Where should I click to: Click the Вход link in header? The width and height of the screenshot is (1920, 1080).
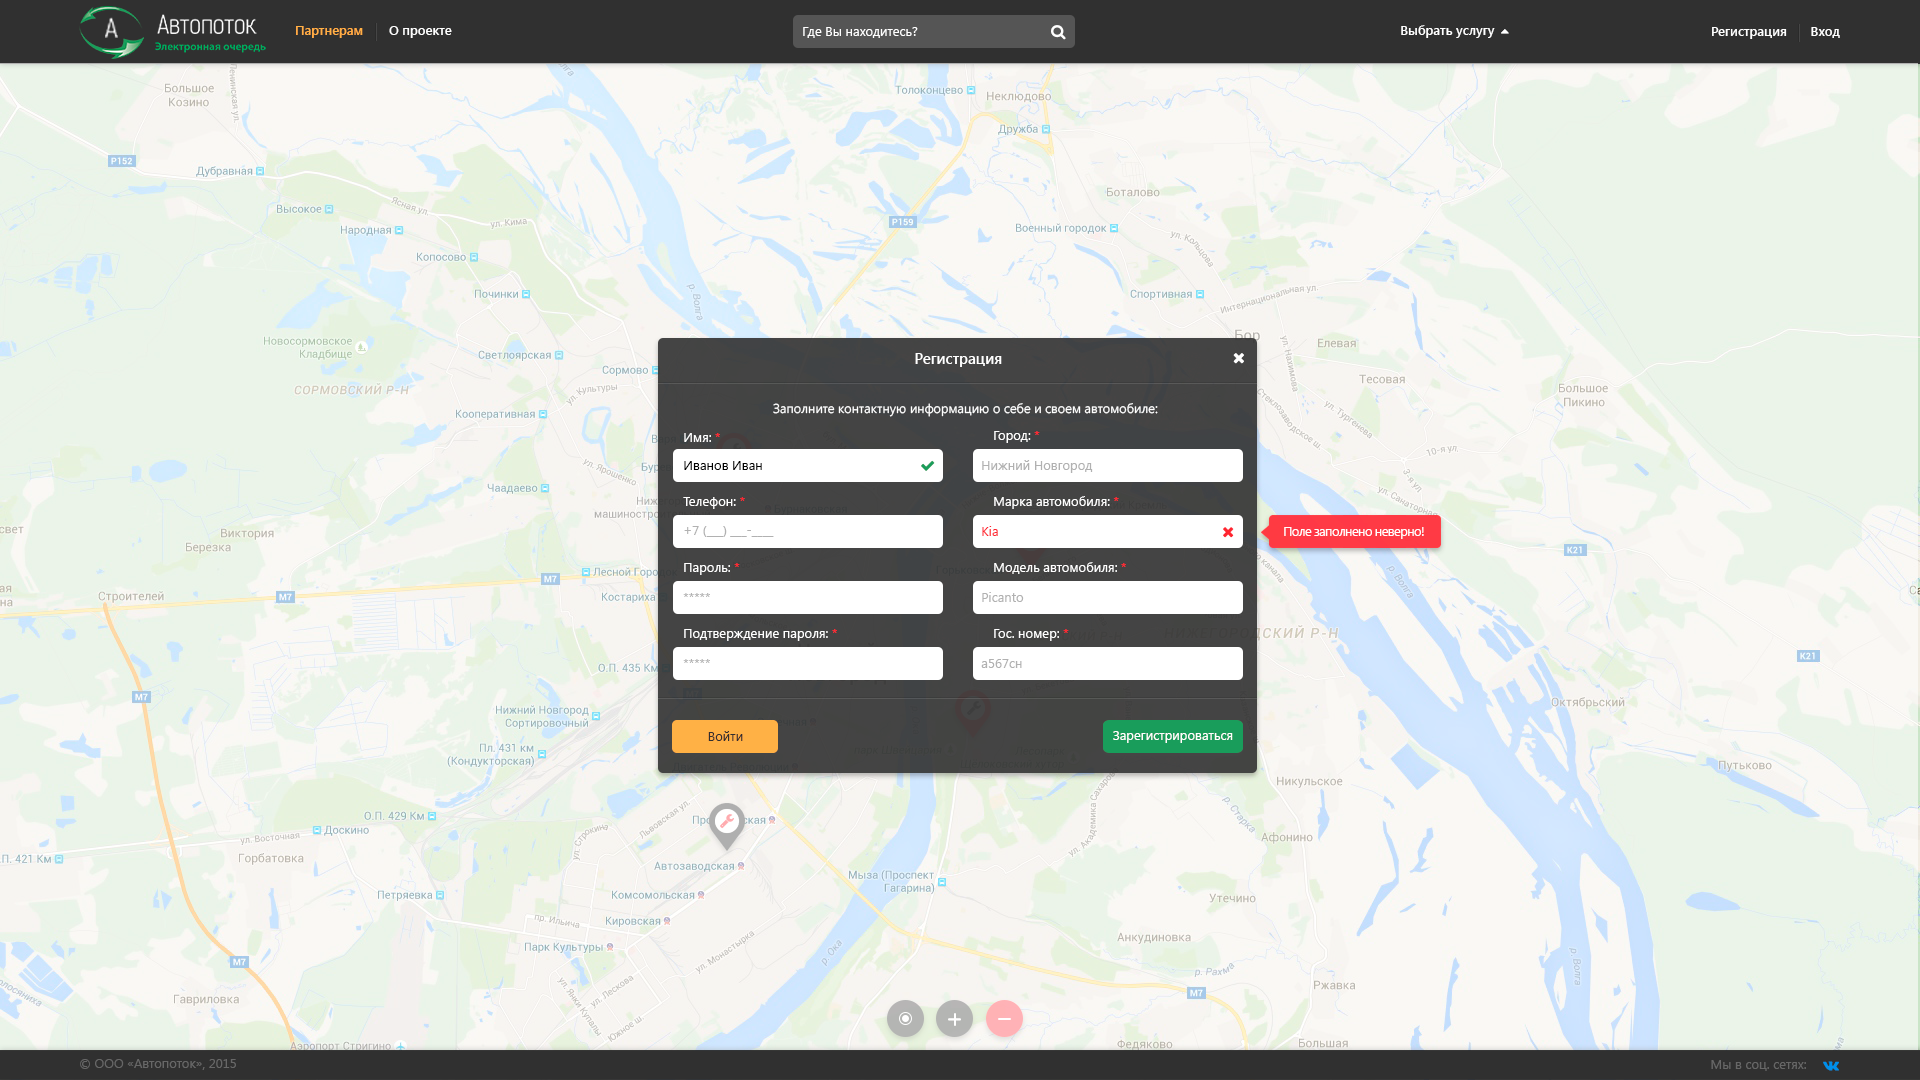click(x=1824, y=32)
